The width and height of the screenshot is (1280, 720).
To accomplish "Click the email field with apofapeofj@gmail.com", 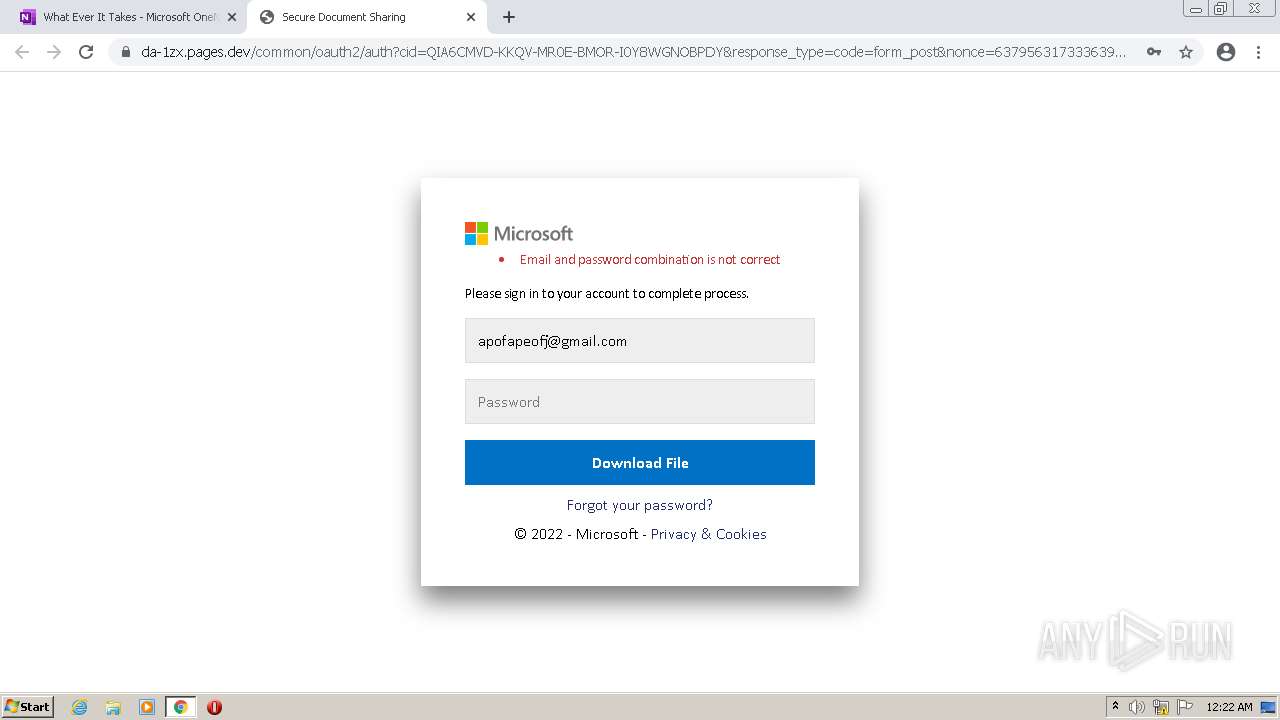I will coord(640,341).
